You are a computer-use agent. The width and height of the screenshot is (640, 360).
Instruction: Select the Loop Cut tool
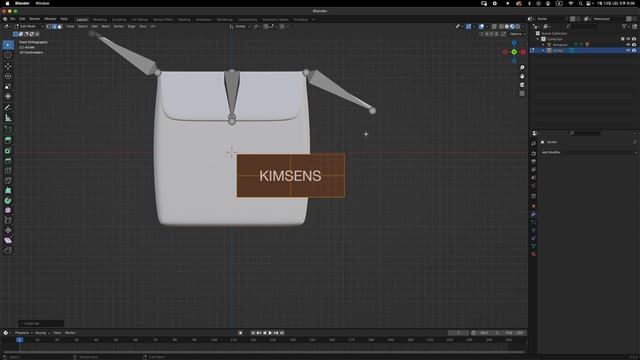[x=8, y=171]
